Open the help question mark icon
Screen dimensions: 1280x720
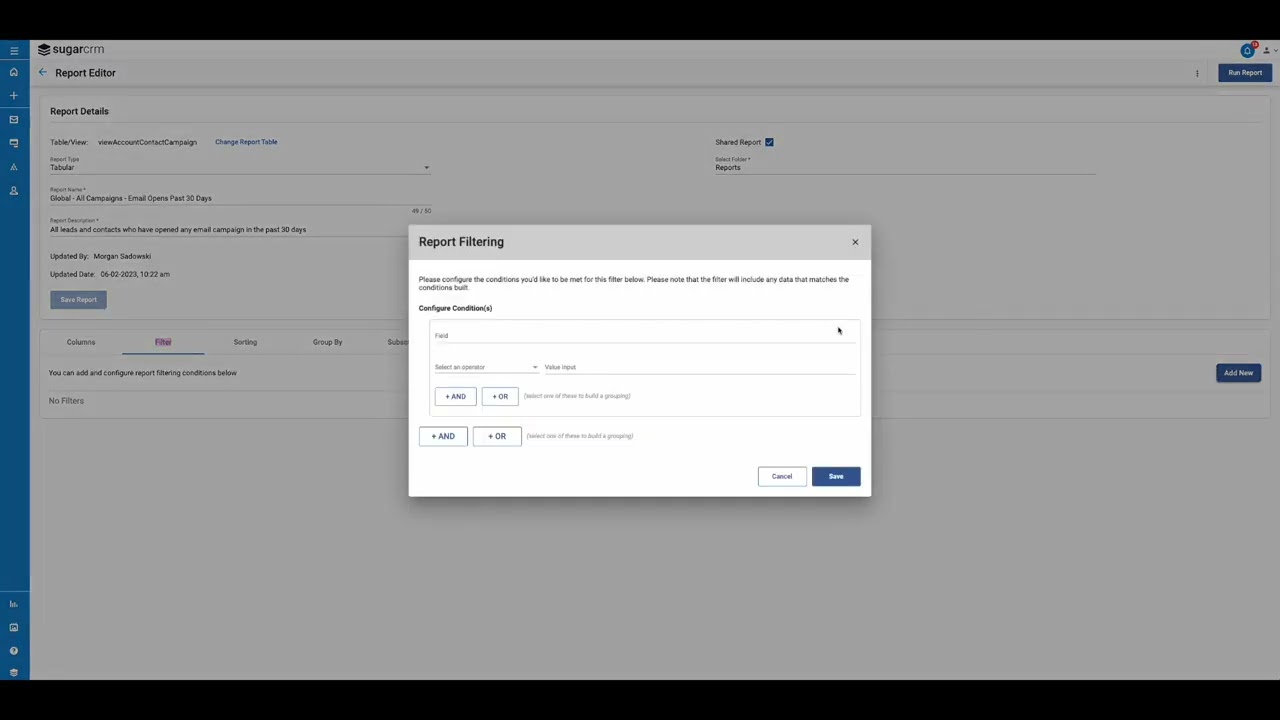pos(14,651)
